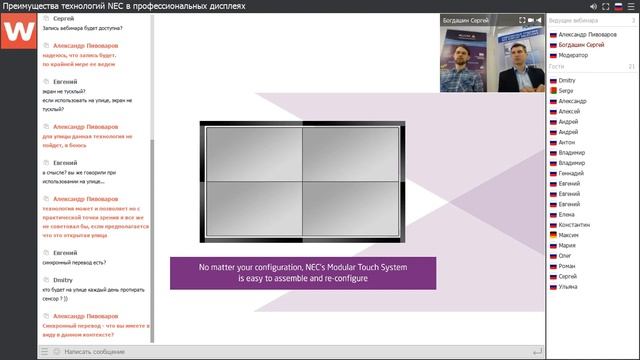Select guest Роман in participants list

pyautogui.click(x=567, y=266)
